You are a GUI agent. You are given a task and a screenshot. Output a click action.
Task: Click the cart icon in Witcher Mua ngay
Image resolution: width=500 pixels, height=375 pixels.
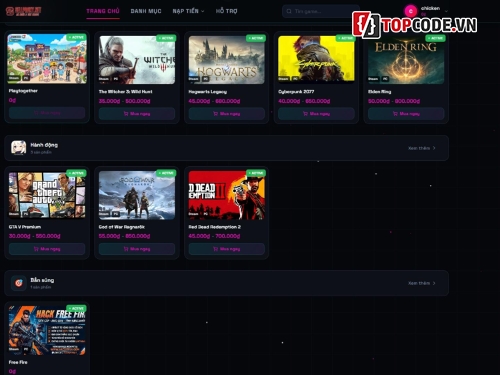click(126, 114)
